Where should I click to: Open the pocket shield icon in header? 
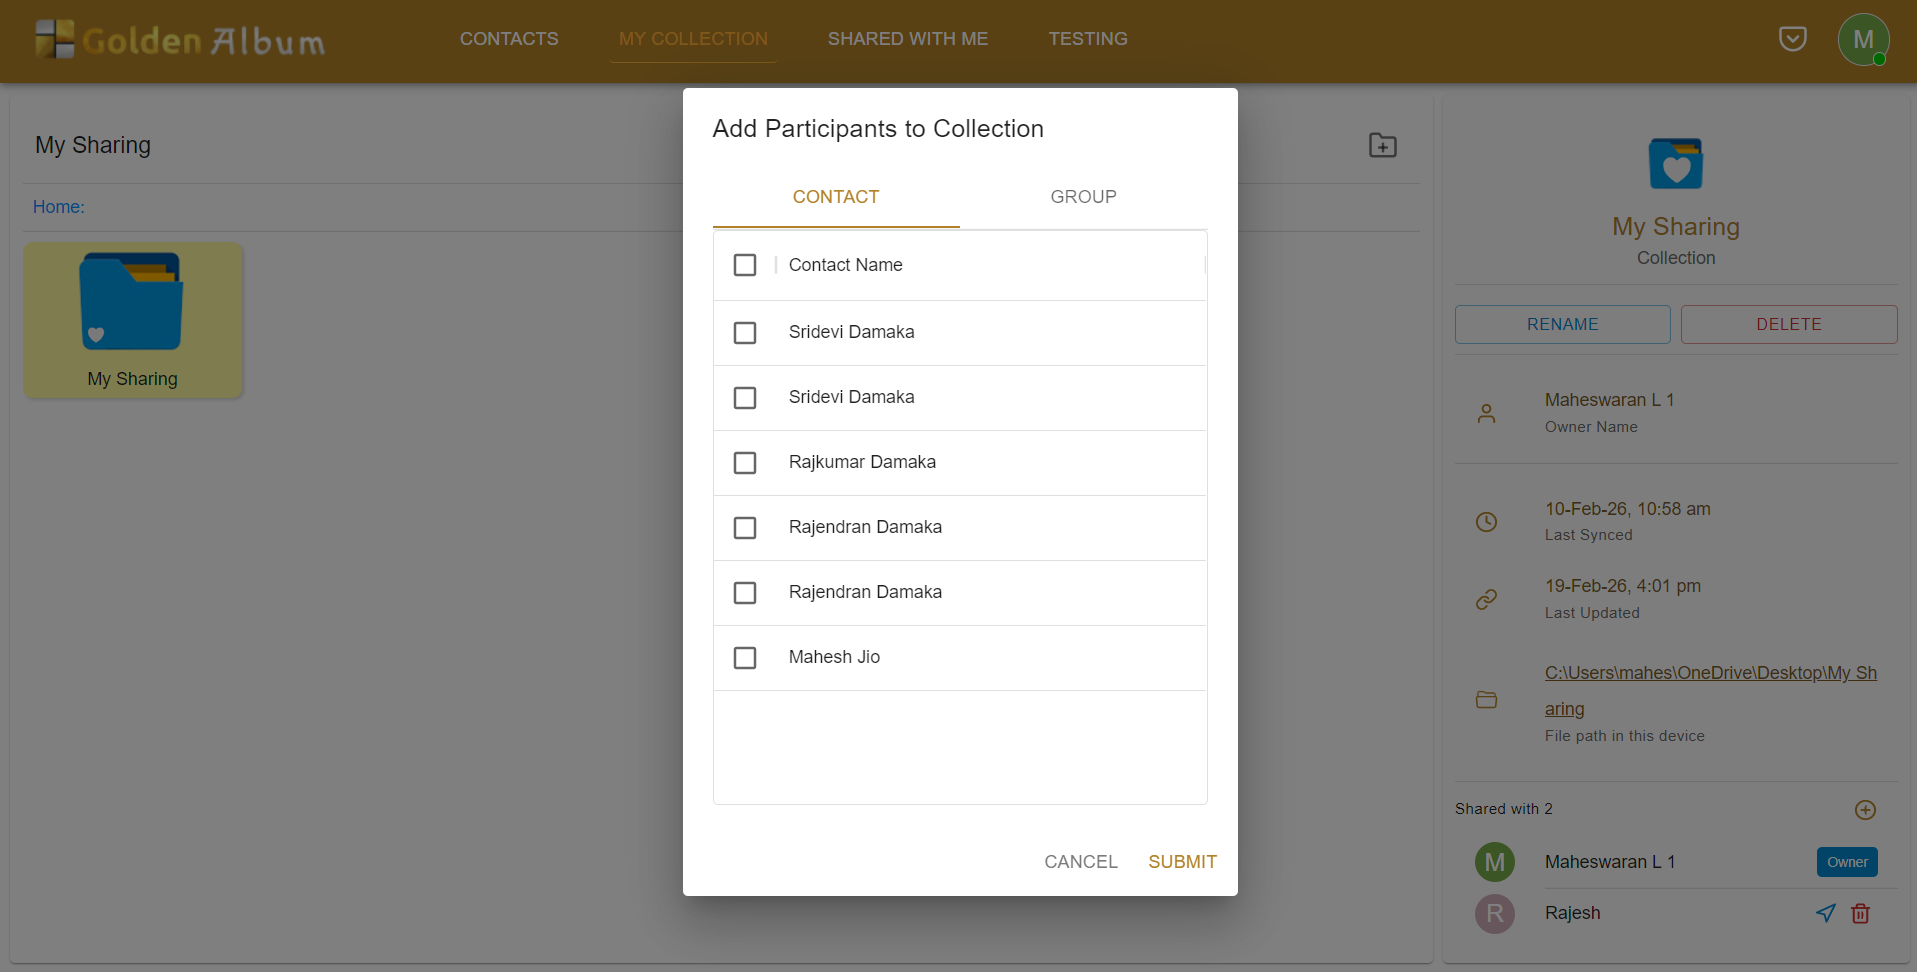(1792, 39)
